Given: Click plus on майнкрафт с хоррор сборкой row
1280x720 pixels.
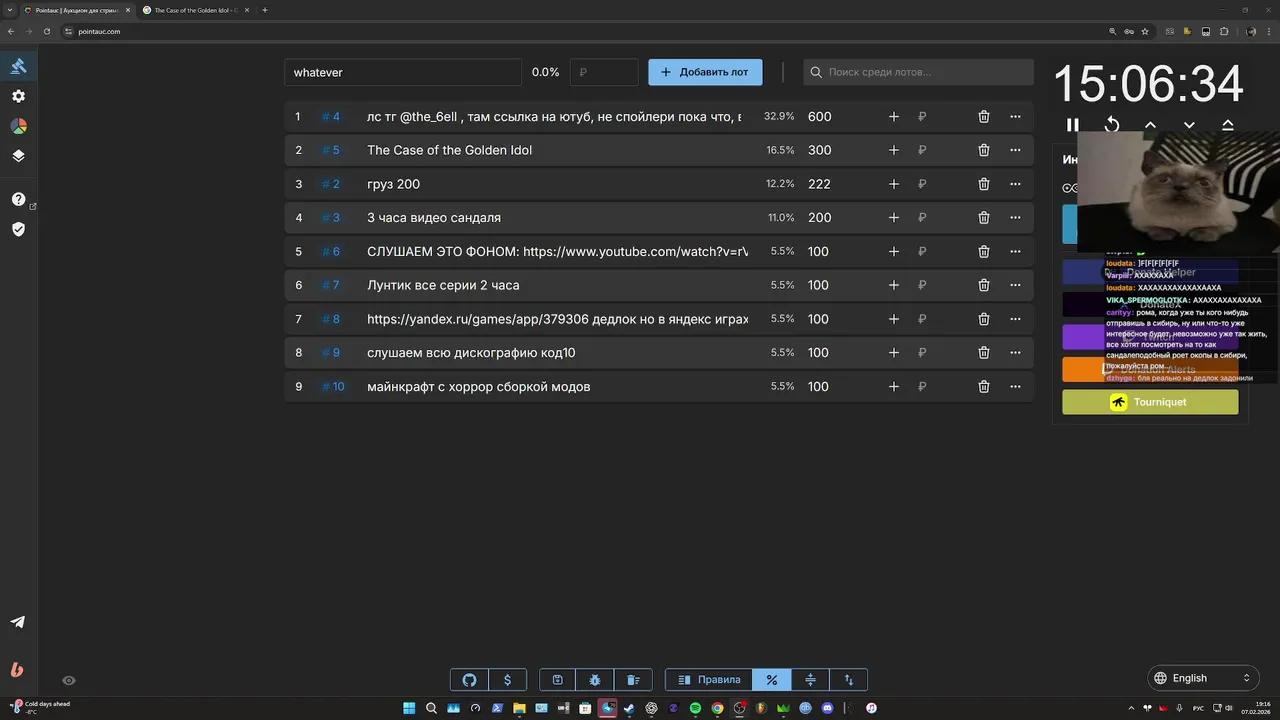Looking at the screenshot, I should click(x=894, y=387).
